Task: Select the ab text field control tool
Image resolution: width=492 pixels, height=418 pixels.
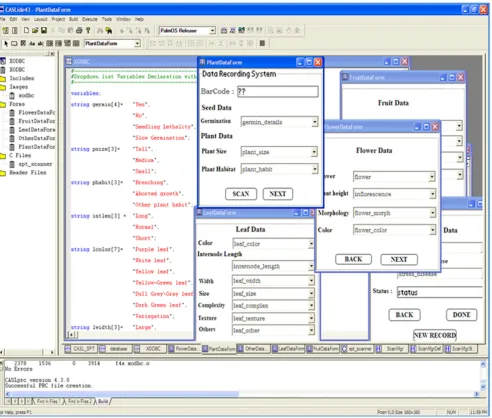Action: coord(40,43)
